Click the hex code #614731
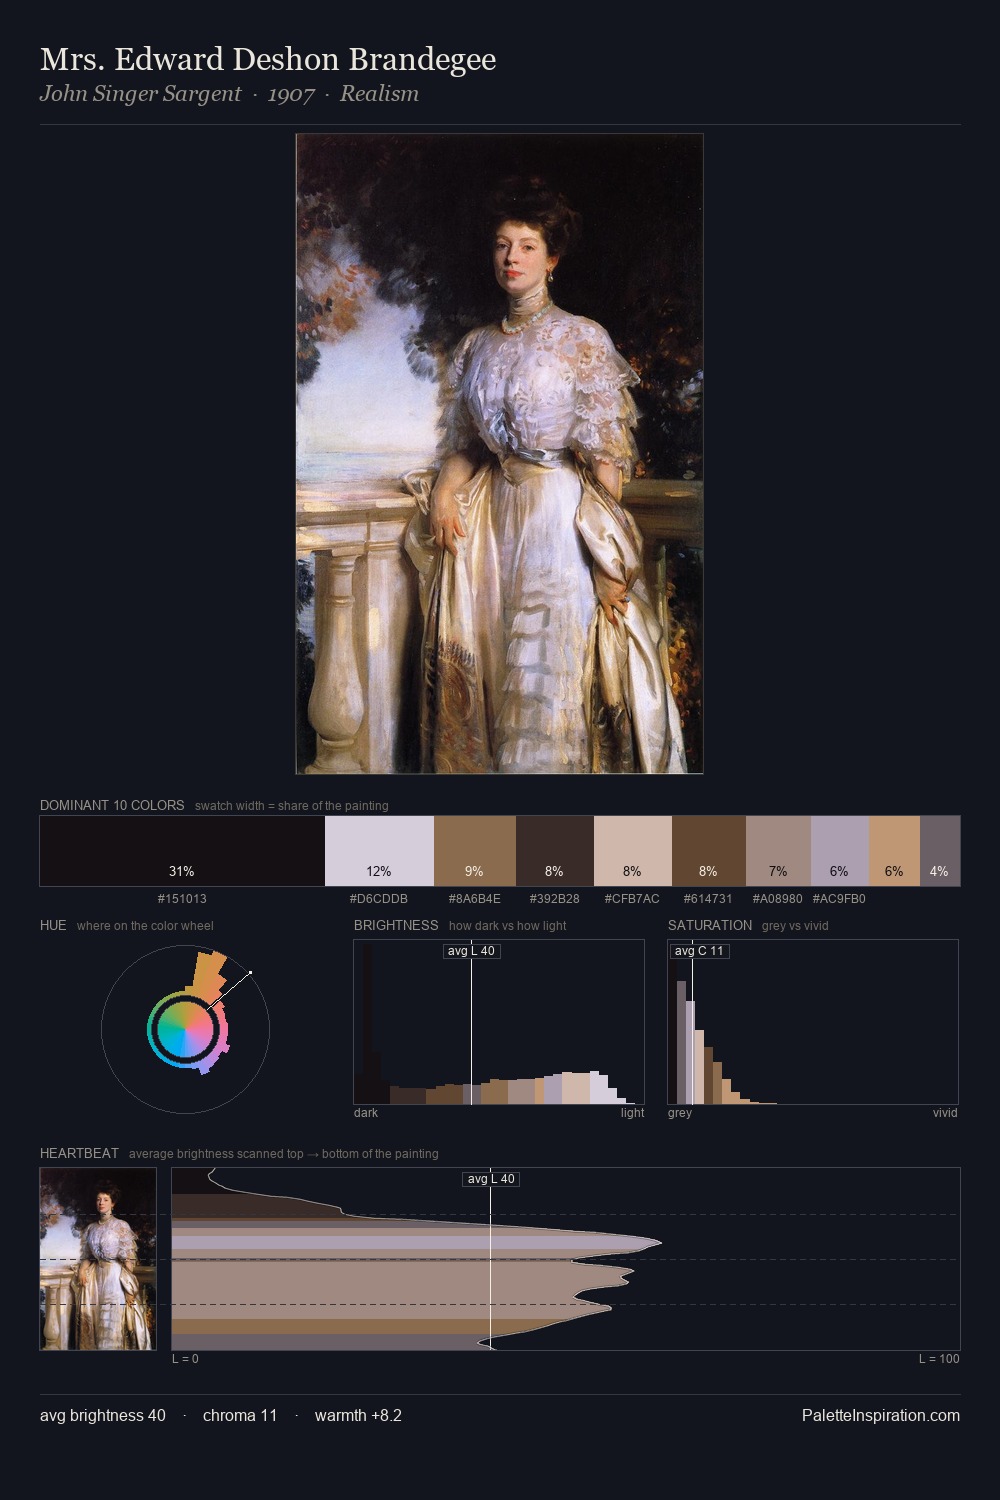This screenshot has height=1500, width=1000. pyautogui.click(x=708, y=899)
